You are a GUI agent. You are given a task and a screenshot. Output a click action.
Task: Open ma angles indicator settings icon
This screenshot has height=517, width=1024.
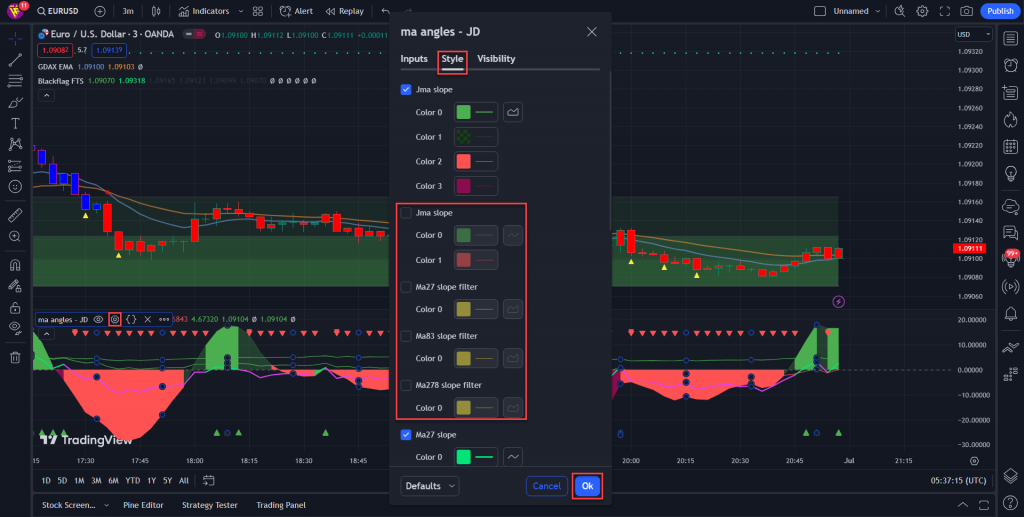point(115,319)
